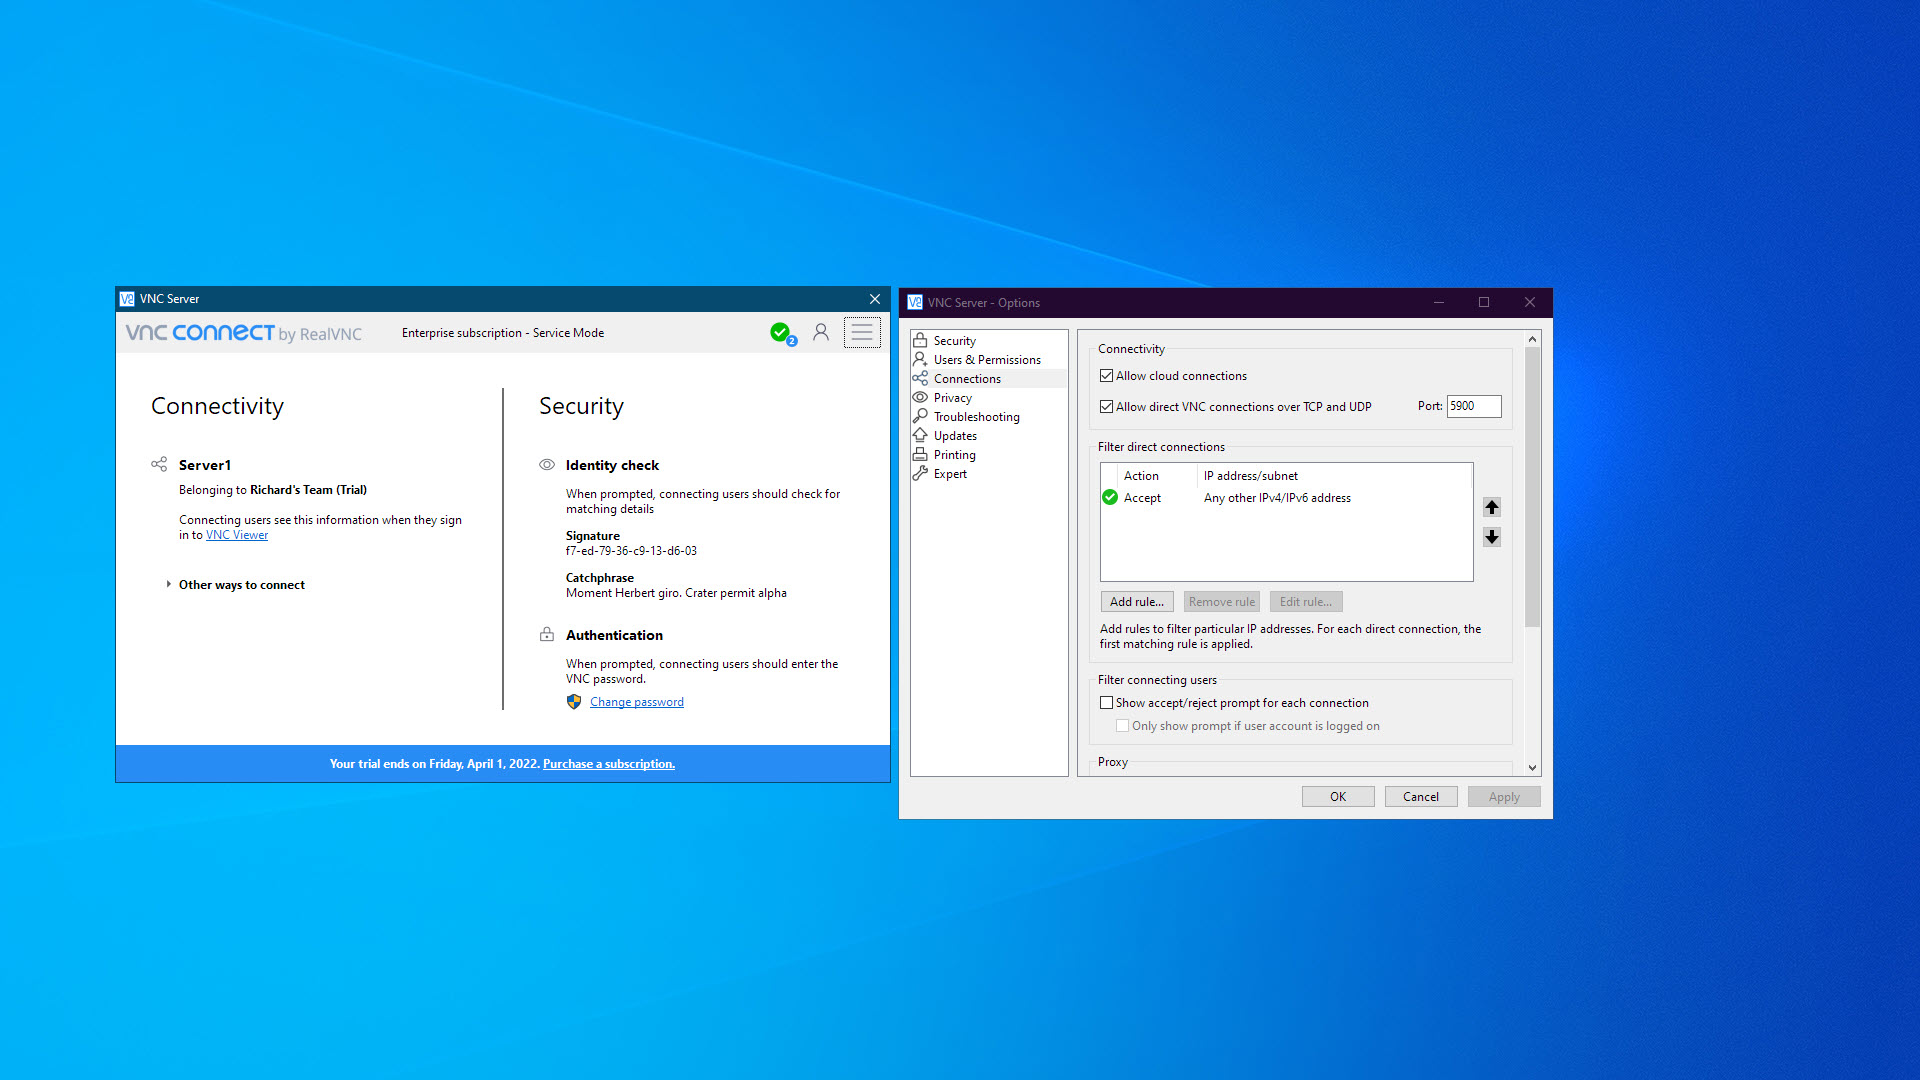Viewport: 1920px width, 1080px height.
Task: Select the Any other IPv4/IPv6 address rule row
Action: [x=1287, y=498]
